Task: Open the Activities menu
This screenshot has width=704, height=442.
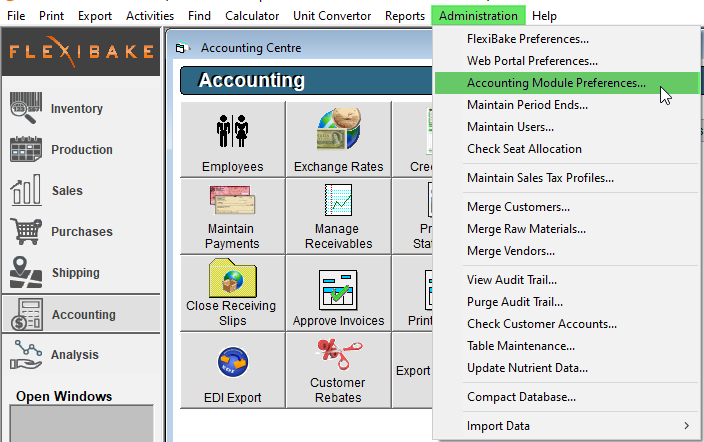Action: [150, 16]
